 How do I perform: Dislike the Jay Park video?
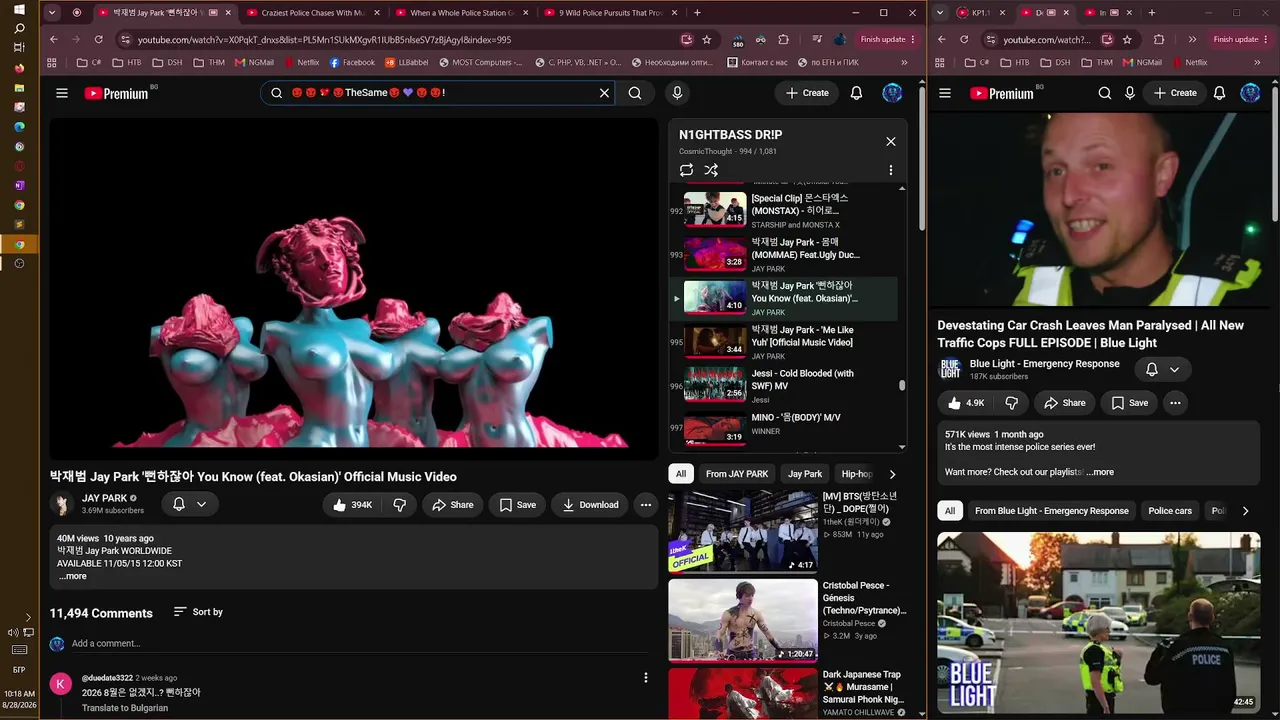399,505
